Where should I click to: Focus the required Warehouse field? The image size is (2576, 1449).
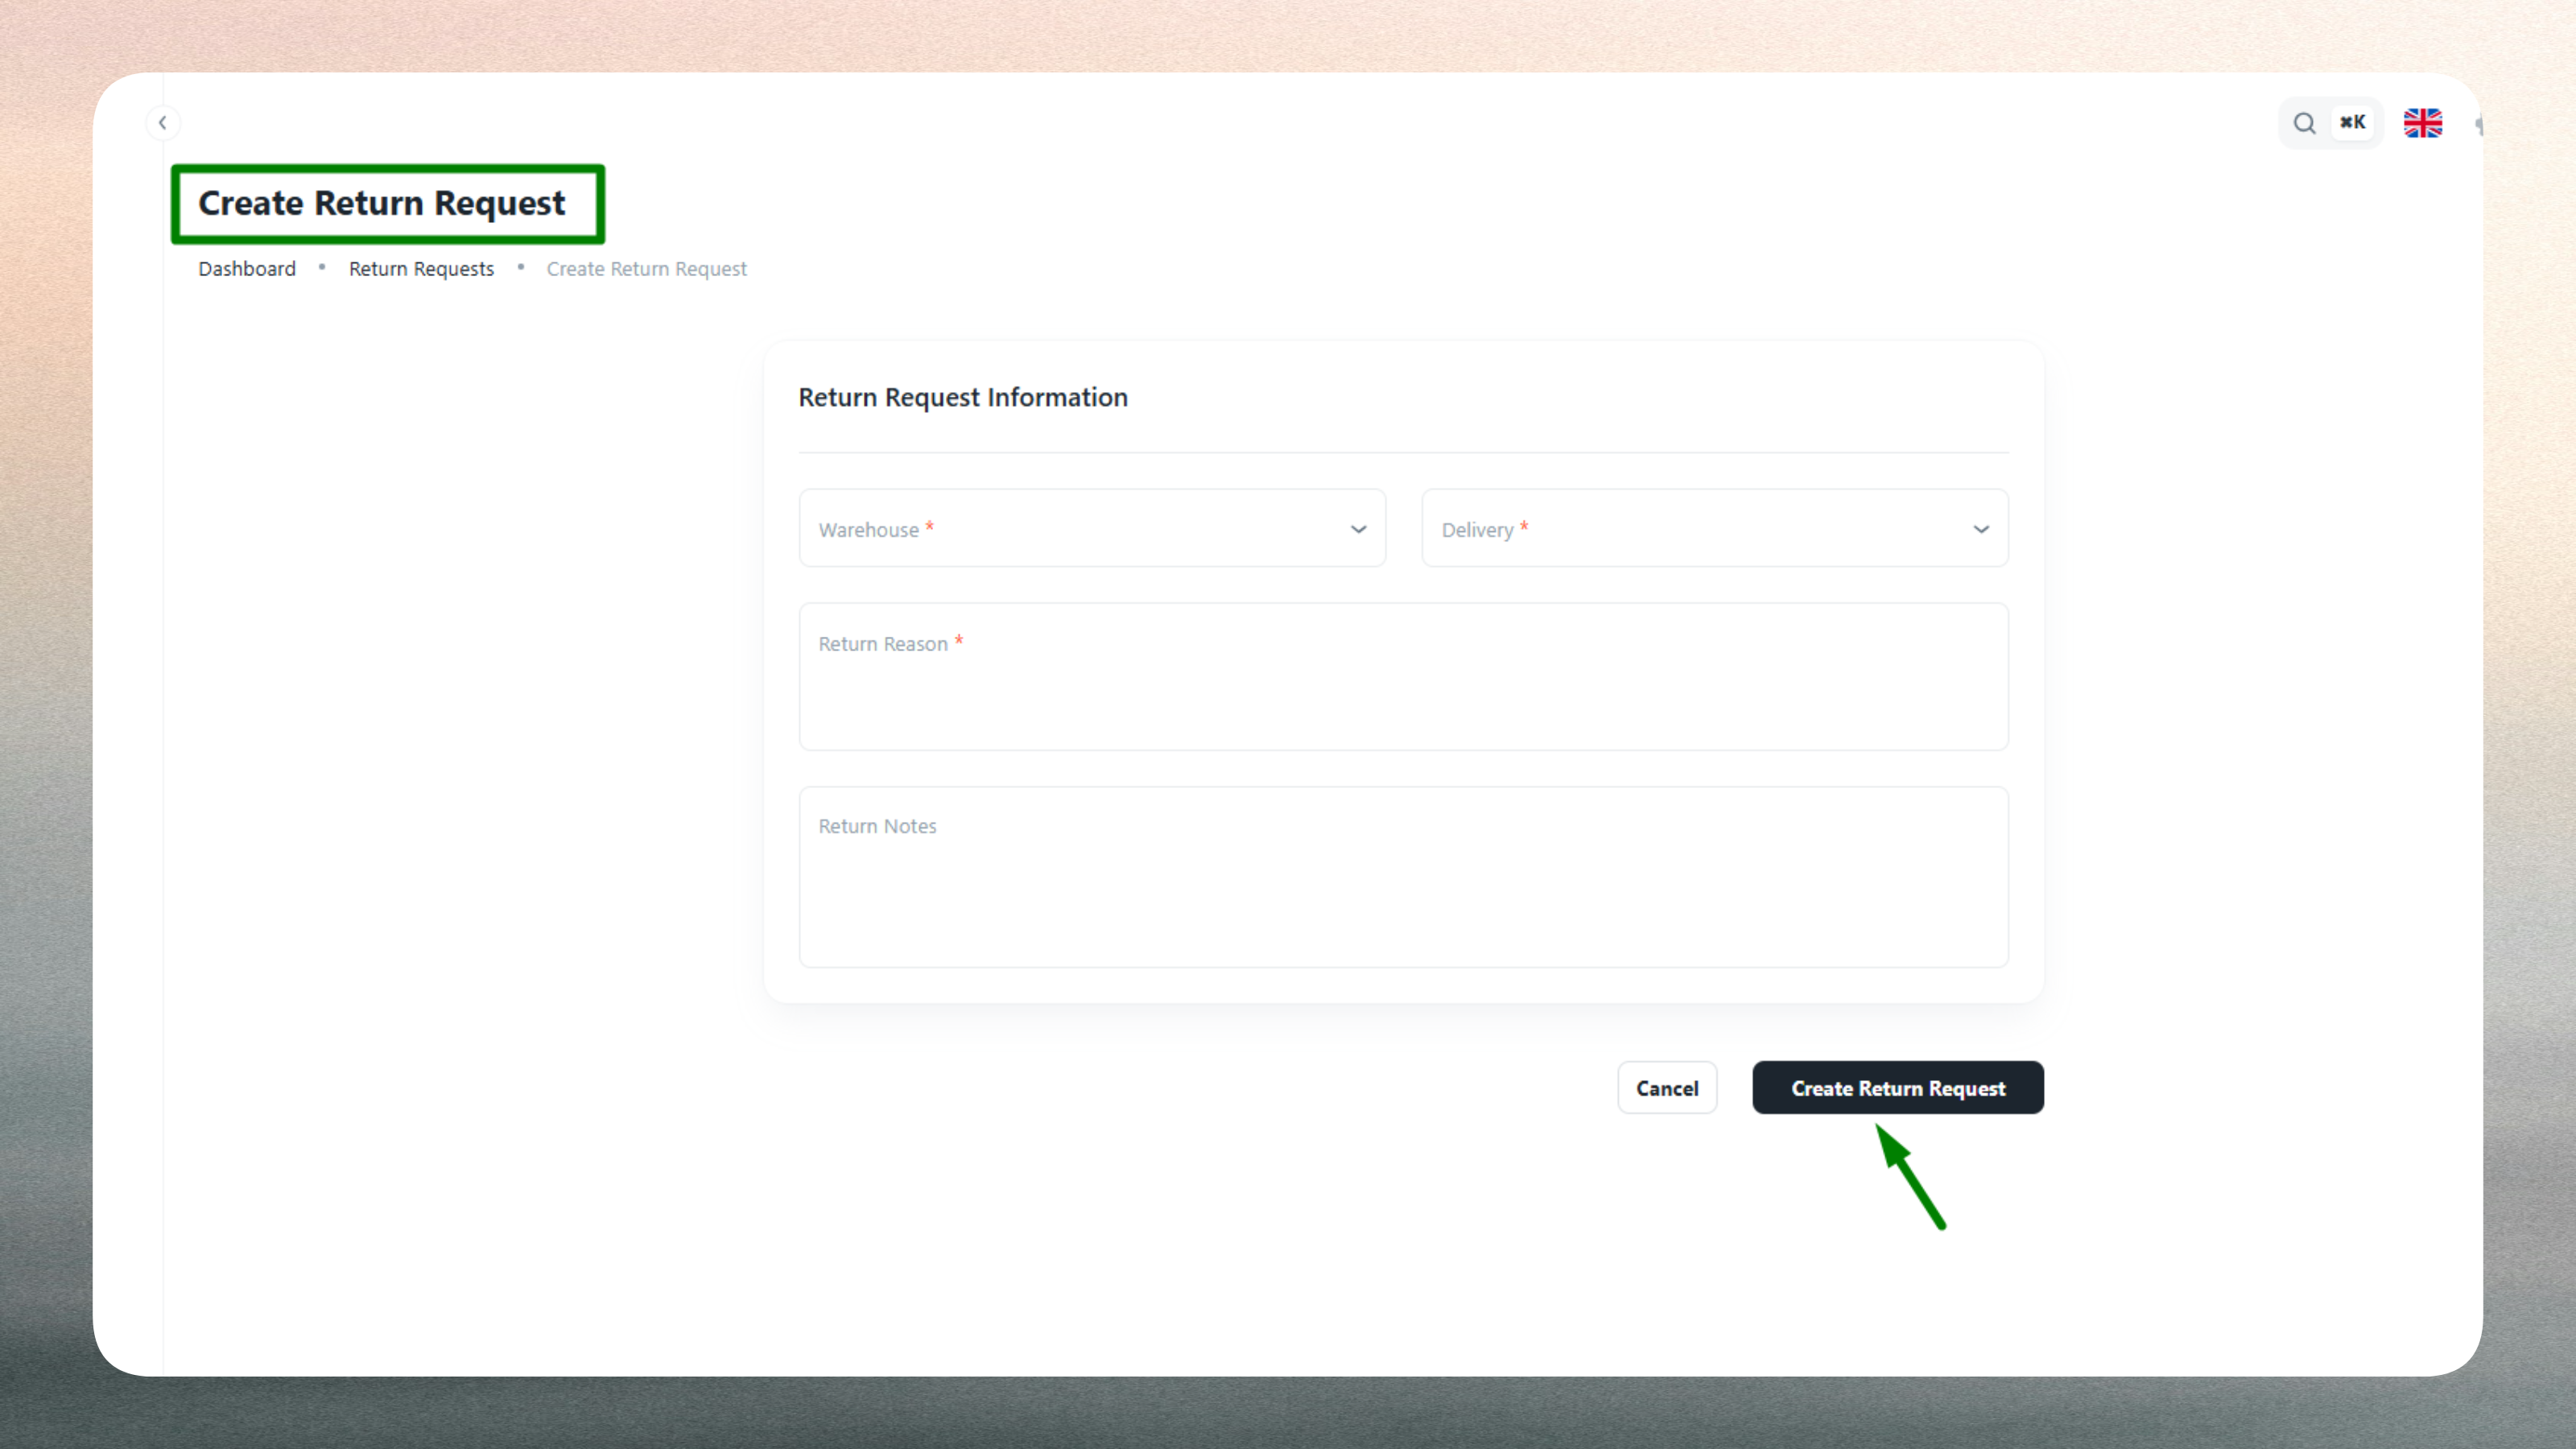[1092, 528]
